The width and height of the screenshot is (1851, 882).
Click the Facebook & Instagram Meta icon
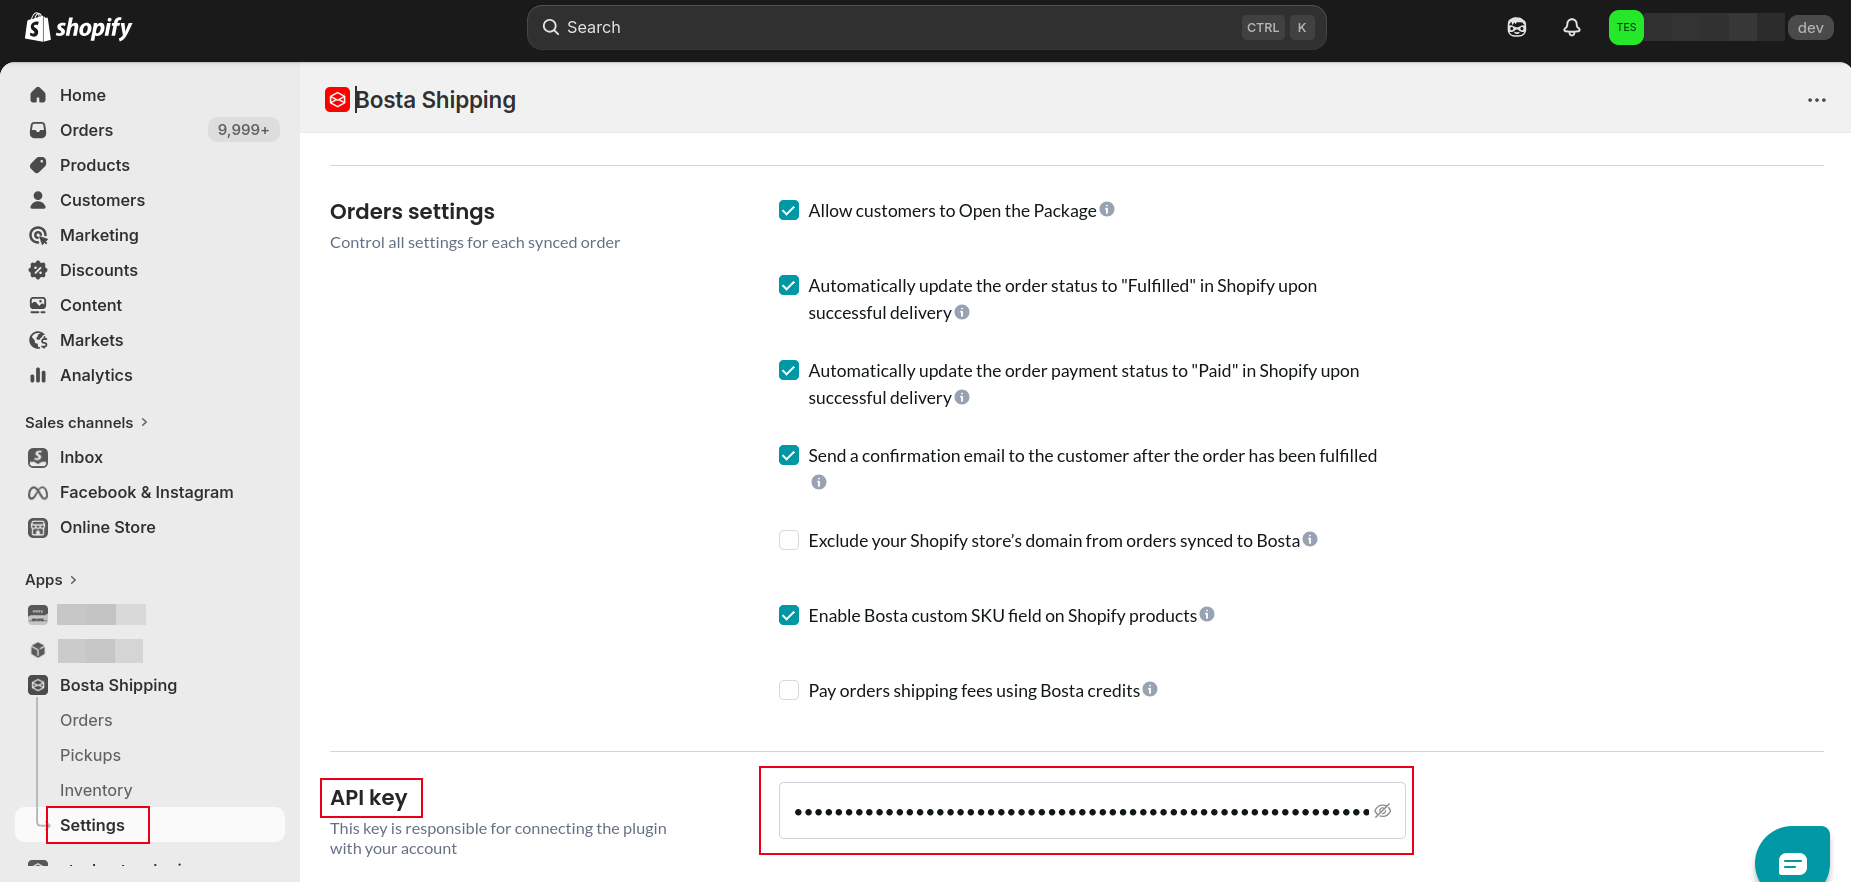coord(38,492)
